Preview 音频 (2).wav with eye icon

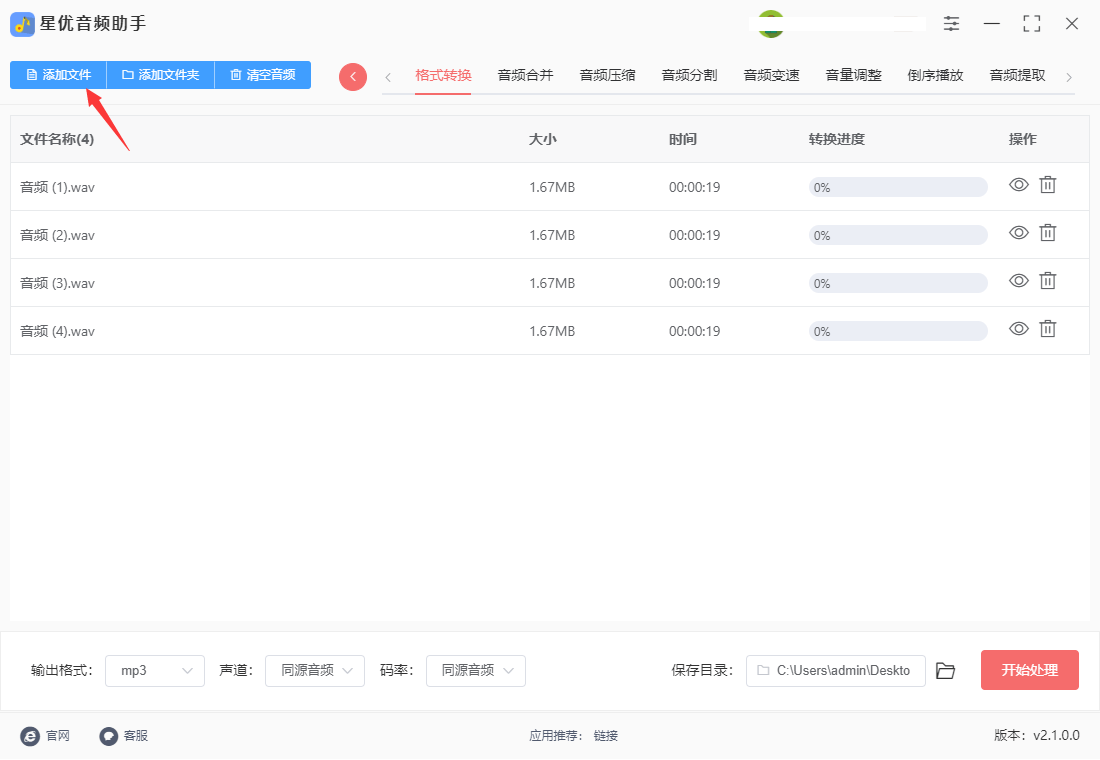coord(1019,232)
